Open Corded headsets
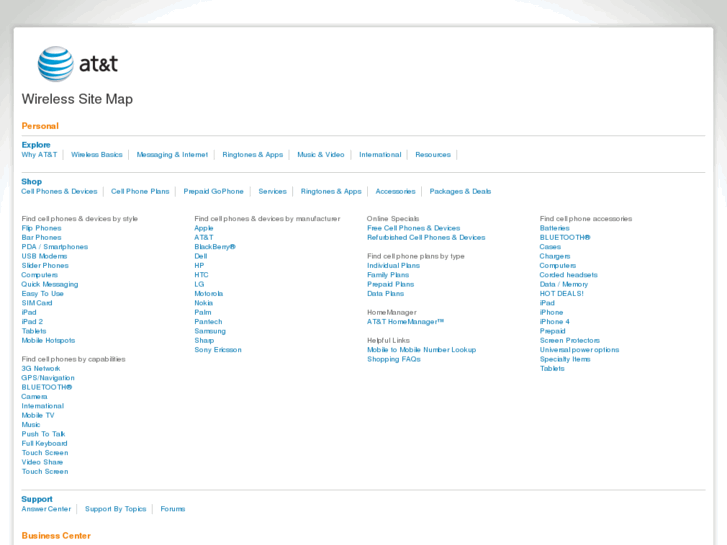The width and height of the screenshot is (727, 545). (x=568, y=275)
